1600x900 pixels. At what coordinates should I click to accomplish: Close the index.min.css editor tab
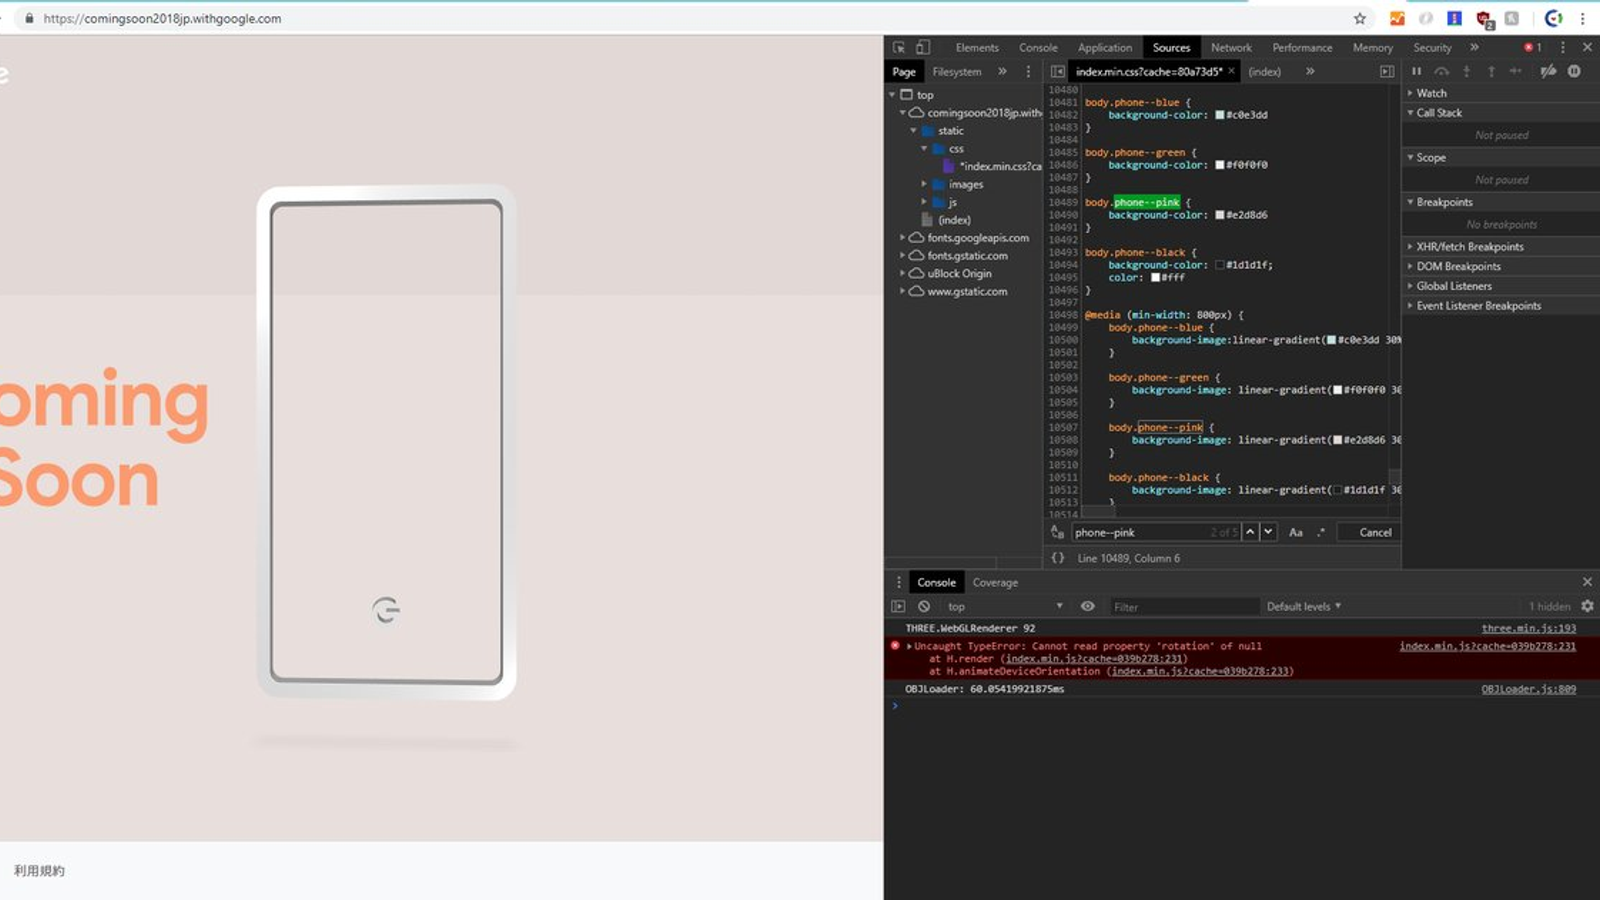[x=1231, y=71]
